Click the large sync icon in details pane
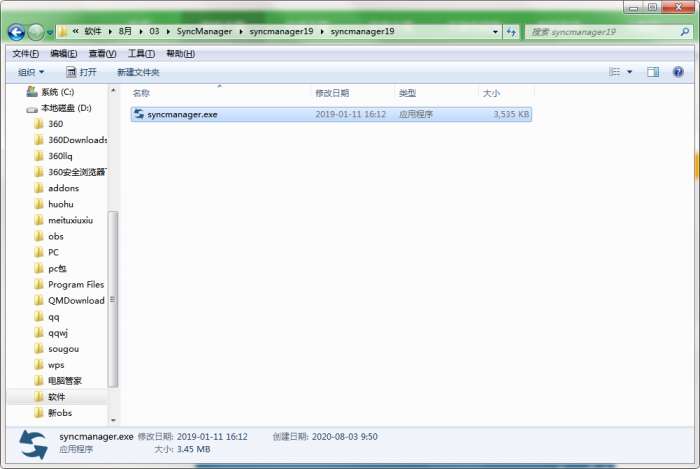Image resolution: width=700 pixels, height=469 pixels. [33, 444]
